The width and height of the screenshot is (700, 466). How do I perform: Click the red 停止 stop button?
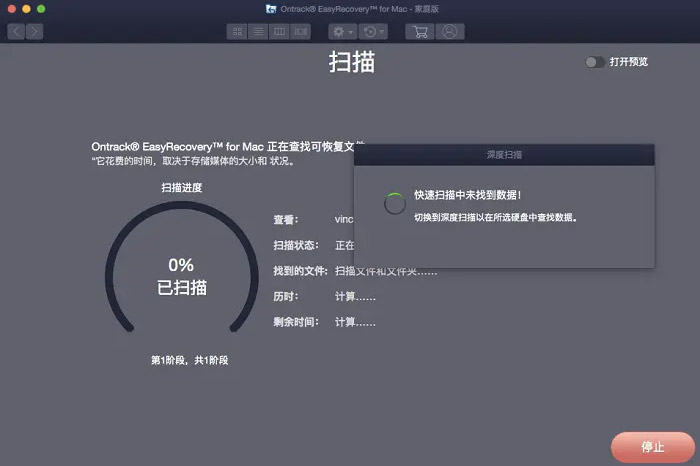653,447
